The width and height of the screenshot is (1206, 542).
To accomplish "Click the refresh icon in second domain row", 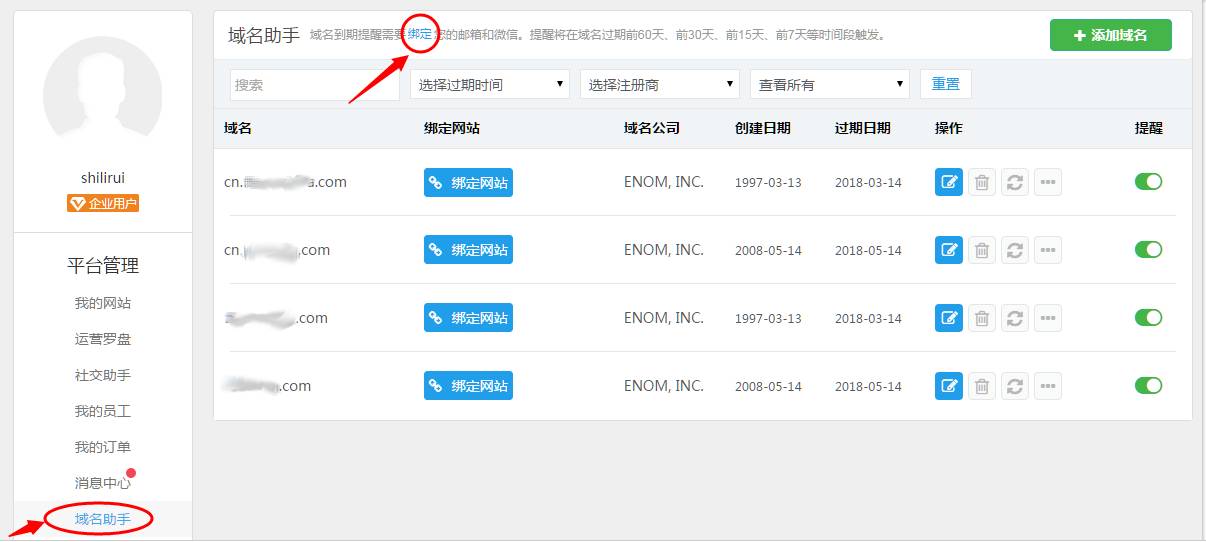I will [1015, 250].
